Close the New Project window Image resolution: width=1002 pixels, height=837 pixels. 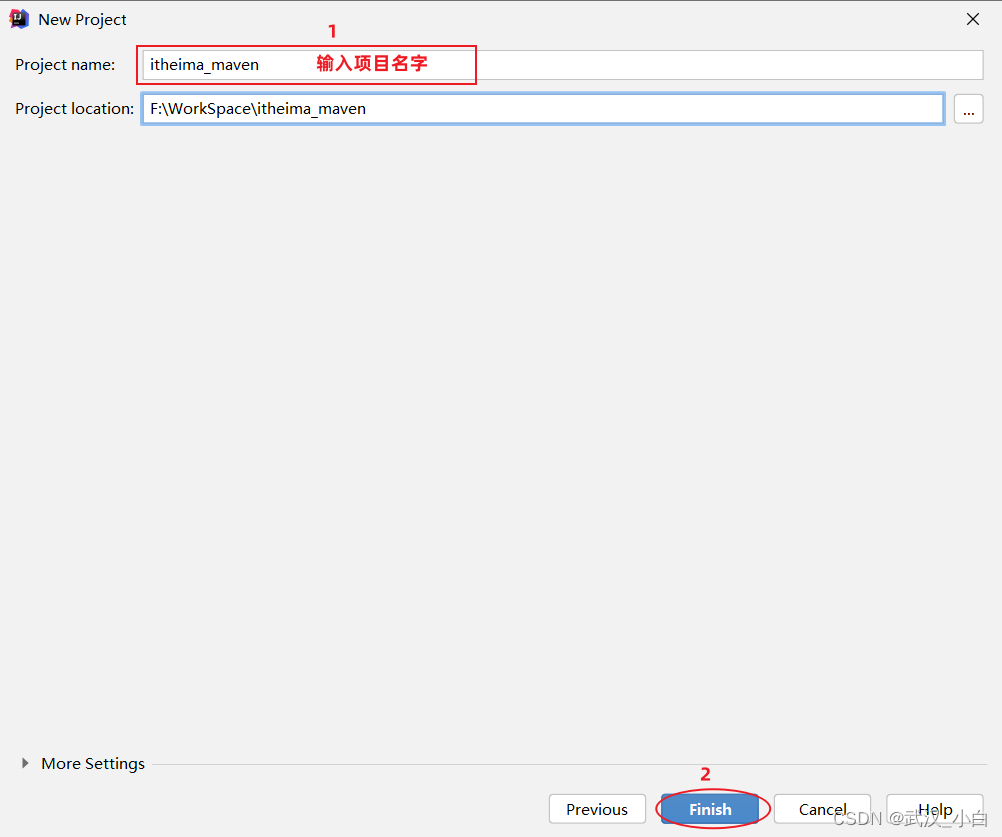[x=973, y=20]
